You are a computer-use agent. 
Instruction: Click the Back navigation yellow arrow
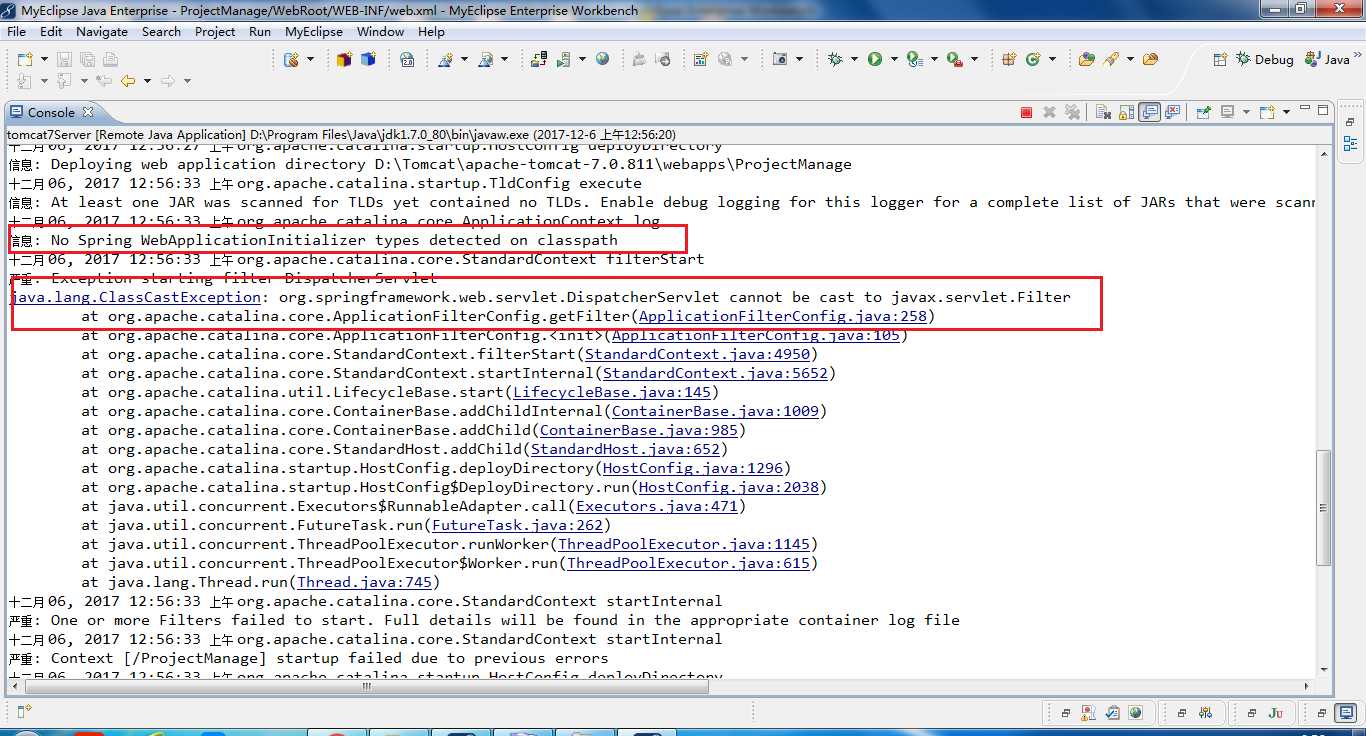click(128, 81)
